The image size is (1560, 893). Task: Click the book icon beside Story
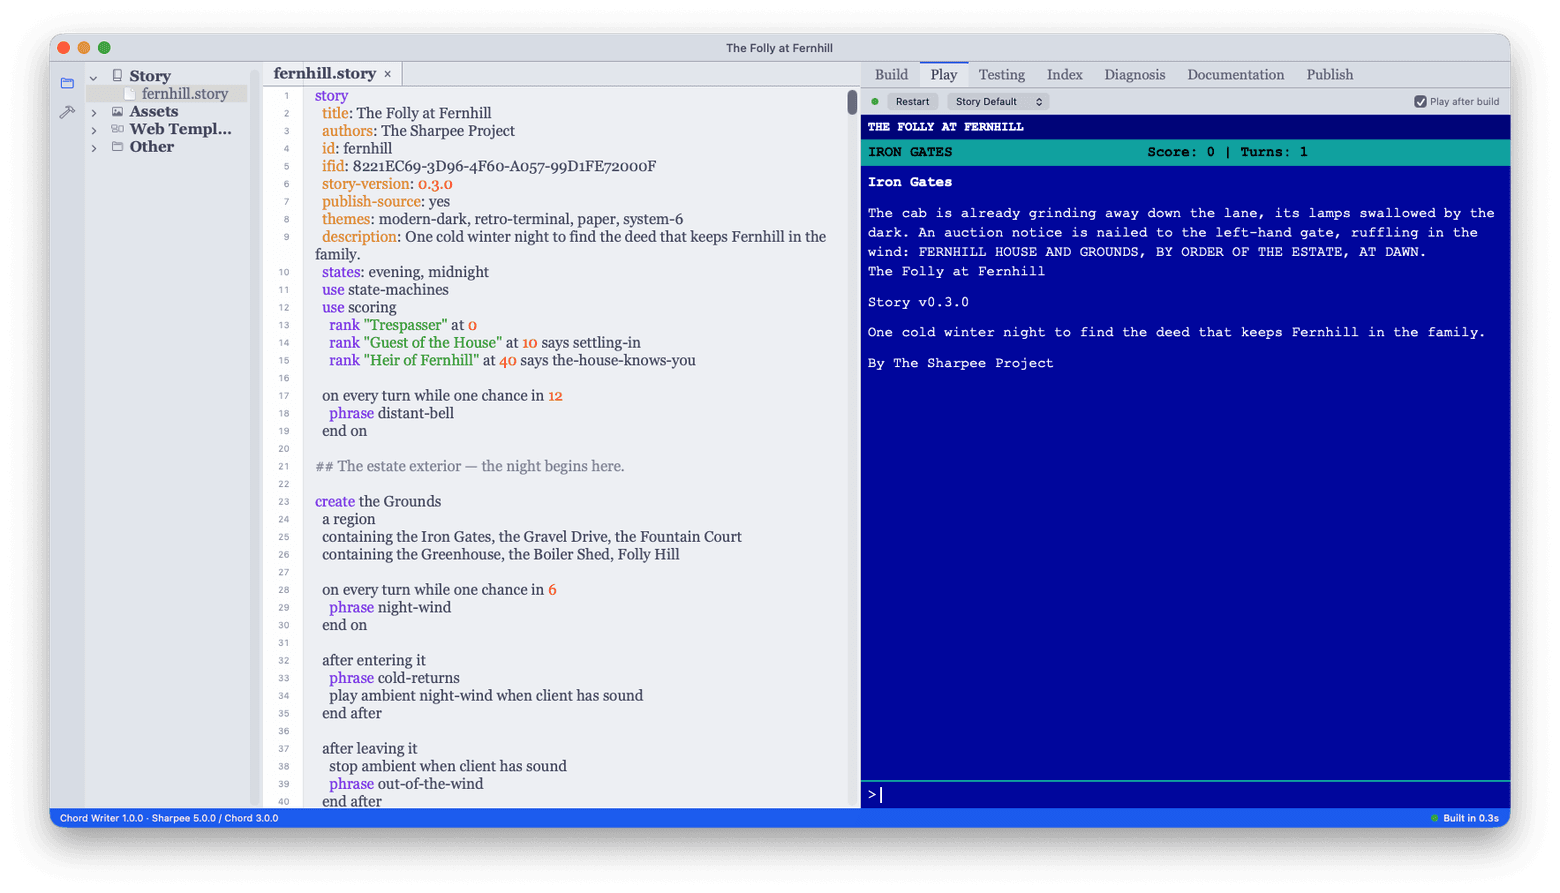pyautogui.click(x=117, y=76)
